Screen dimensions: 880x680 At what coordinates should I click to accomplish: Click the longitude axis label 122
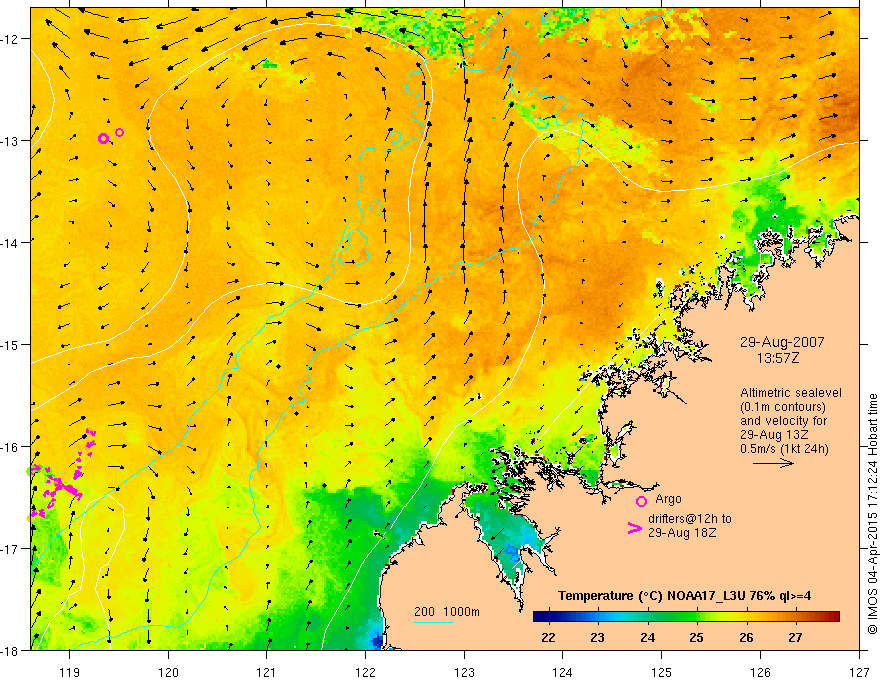tap(365, 672)
